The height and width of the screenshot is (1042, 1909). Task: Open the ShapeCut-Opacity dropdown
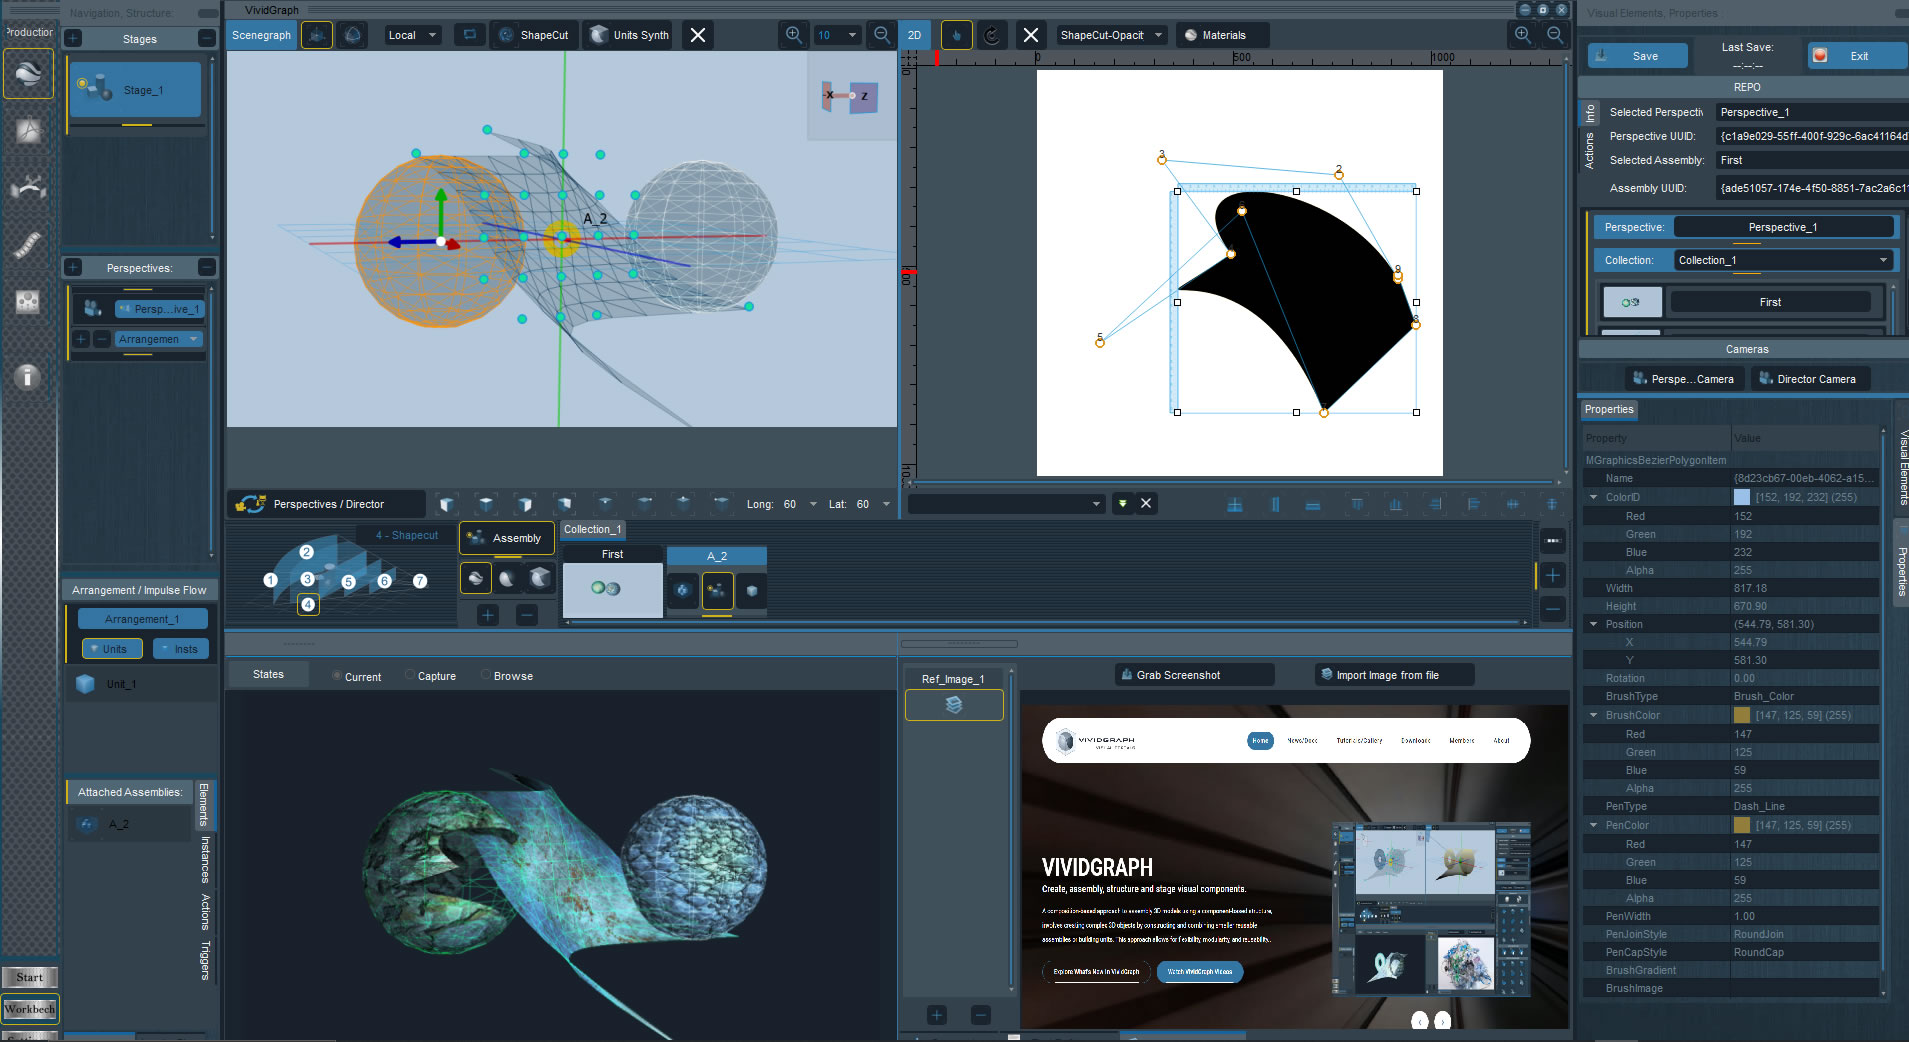(1112, 35)
